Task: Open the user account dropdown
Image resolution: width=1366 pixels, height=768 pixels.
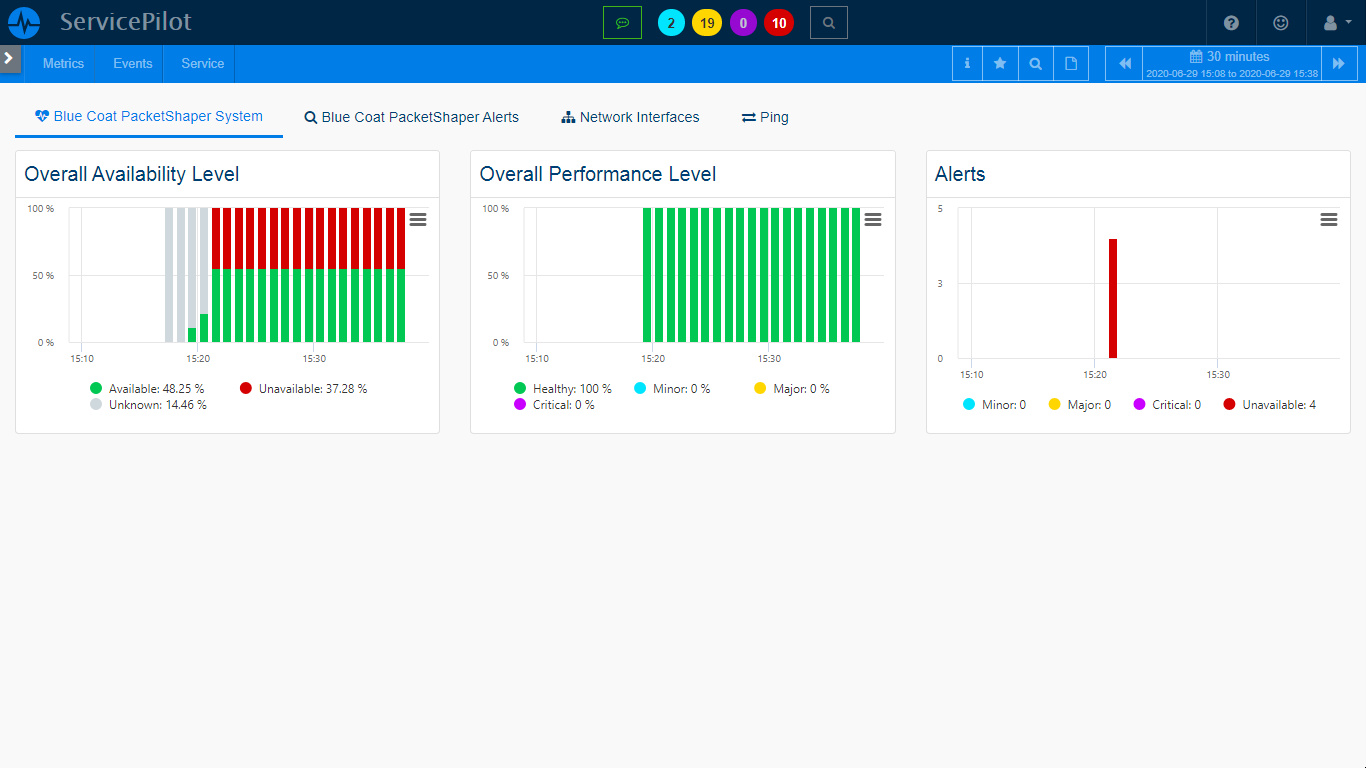Action: (1336, 23)
